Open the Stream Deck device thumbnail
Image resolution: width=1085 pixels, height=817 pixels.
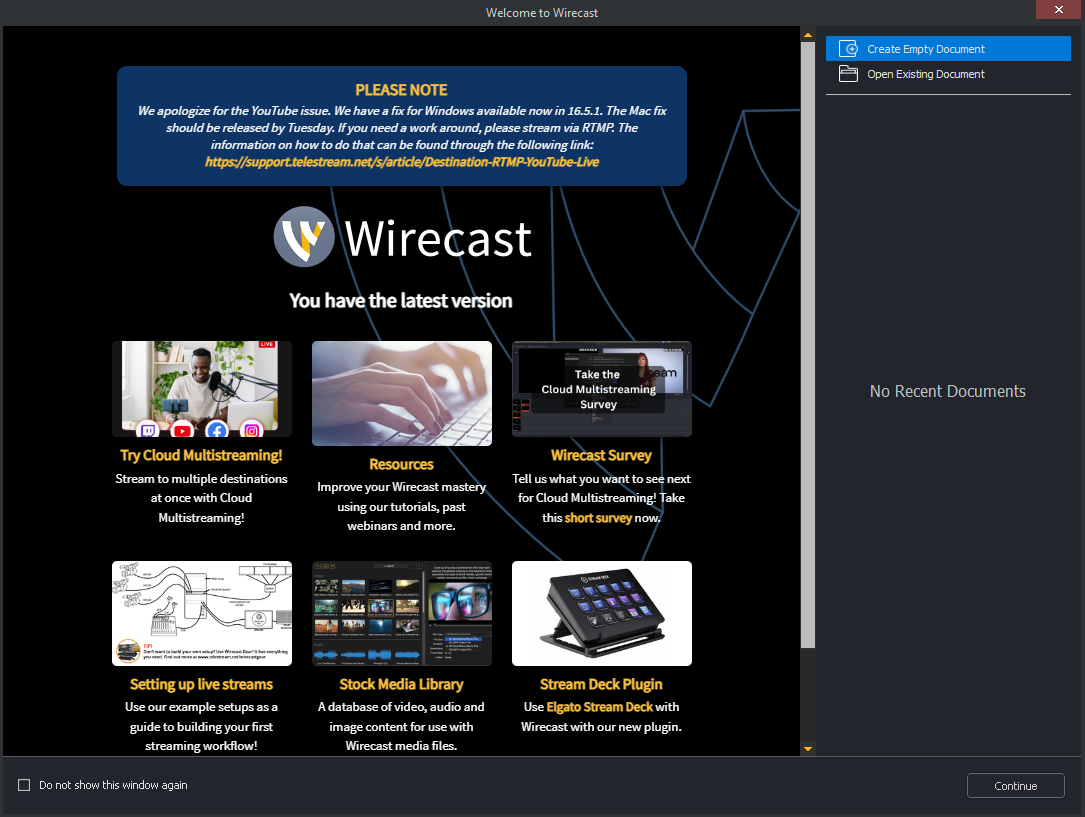(x=602, y=614)
